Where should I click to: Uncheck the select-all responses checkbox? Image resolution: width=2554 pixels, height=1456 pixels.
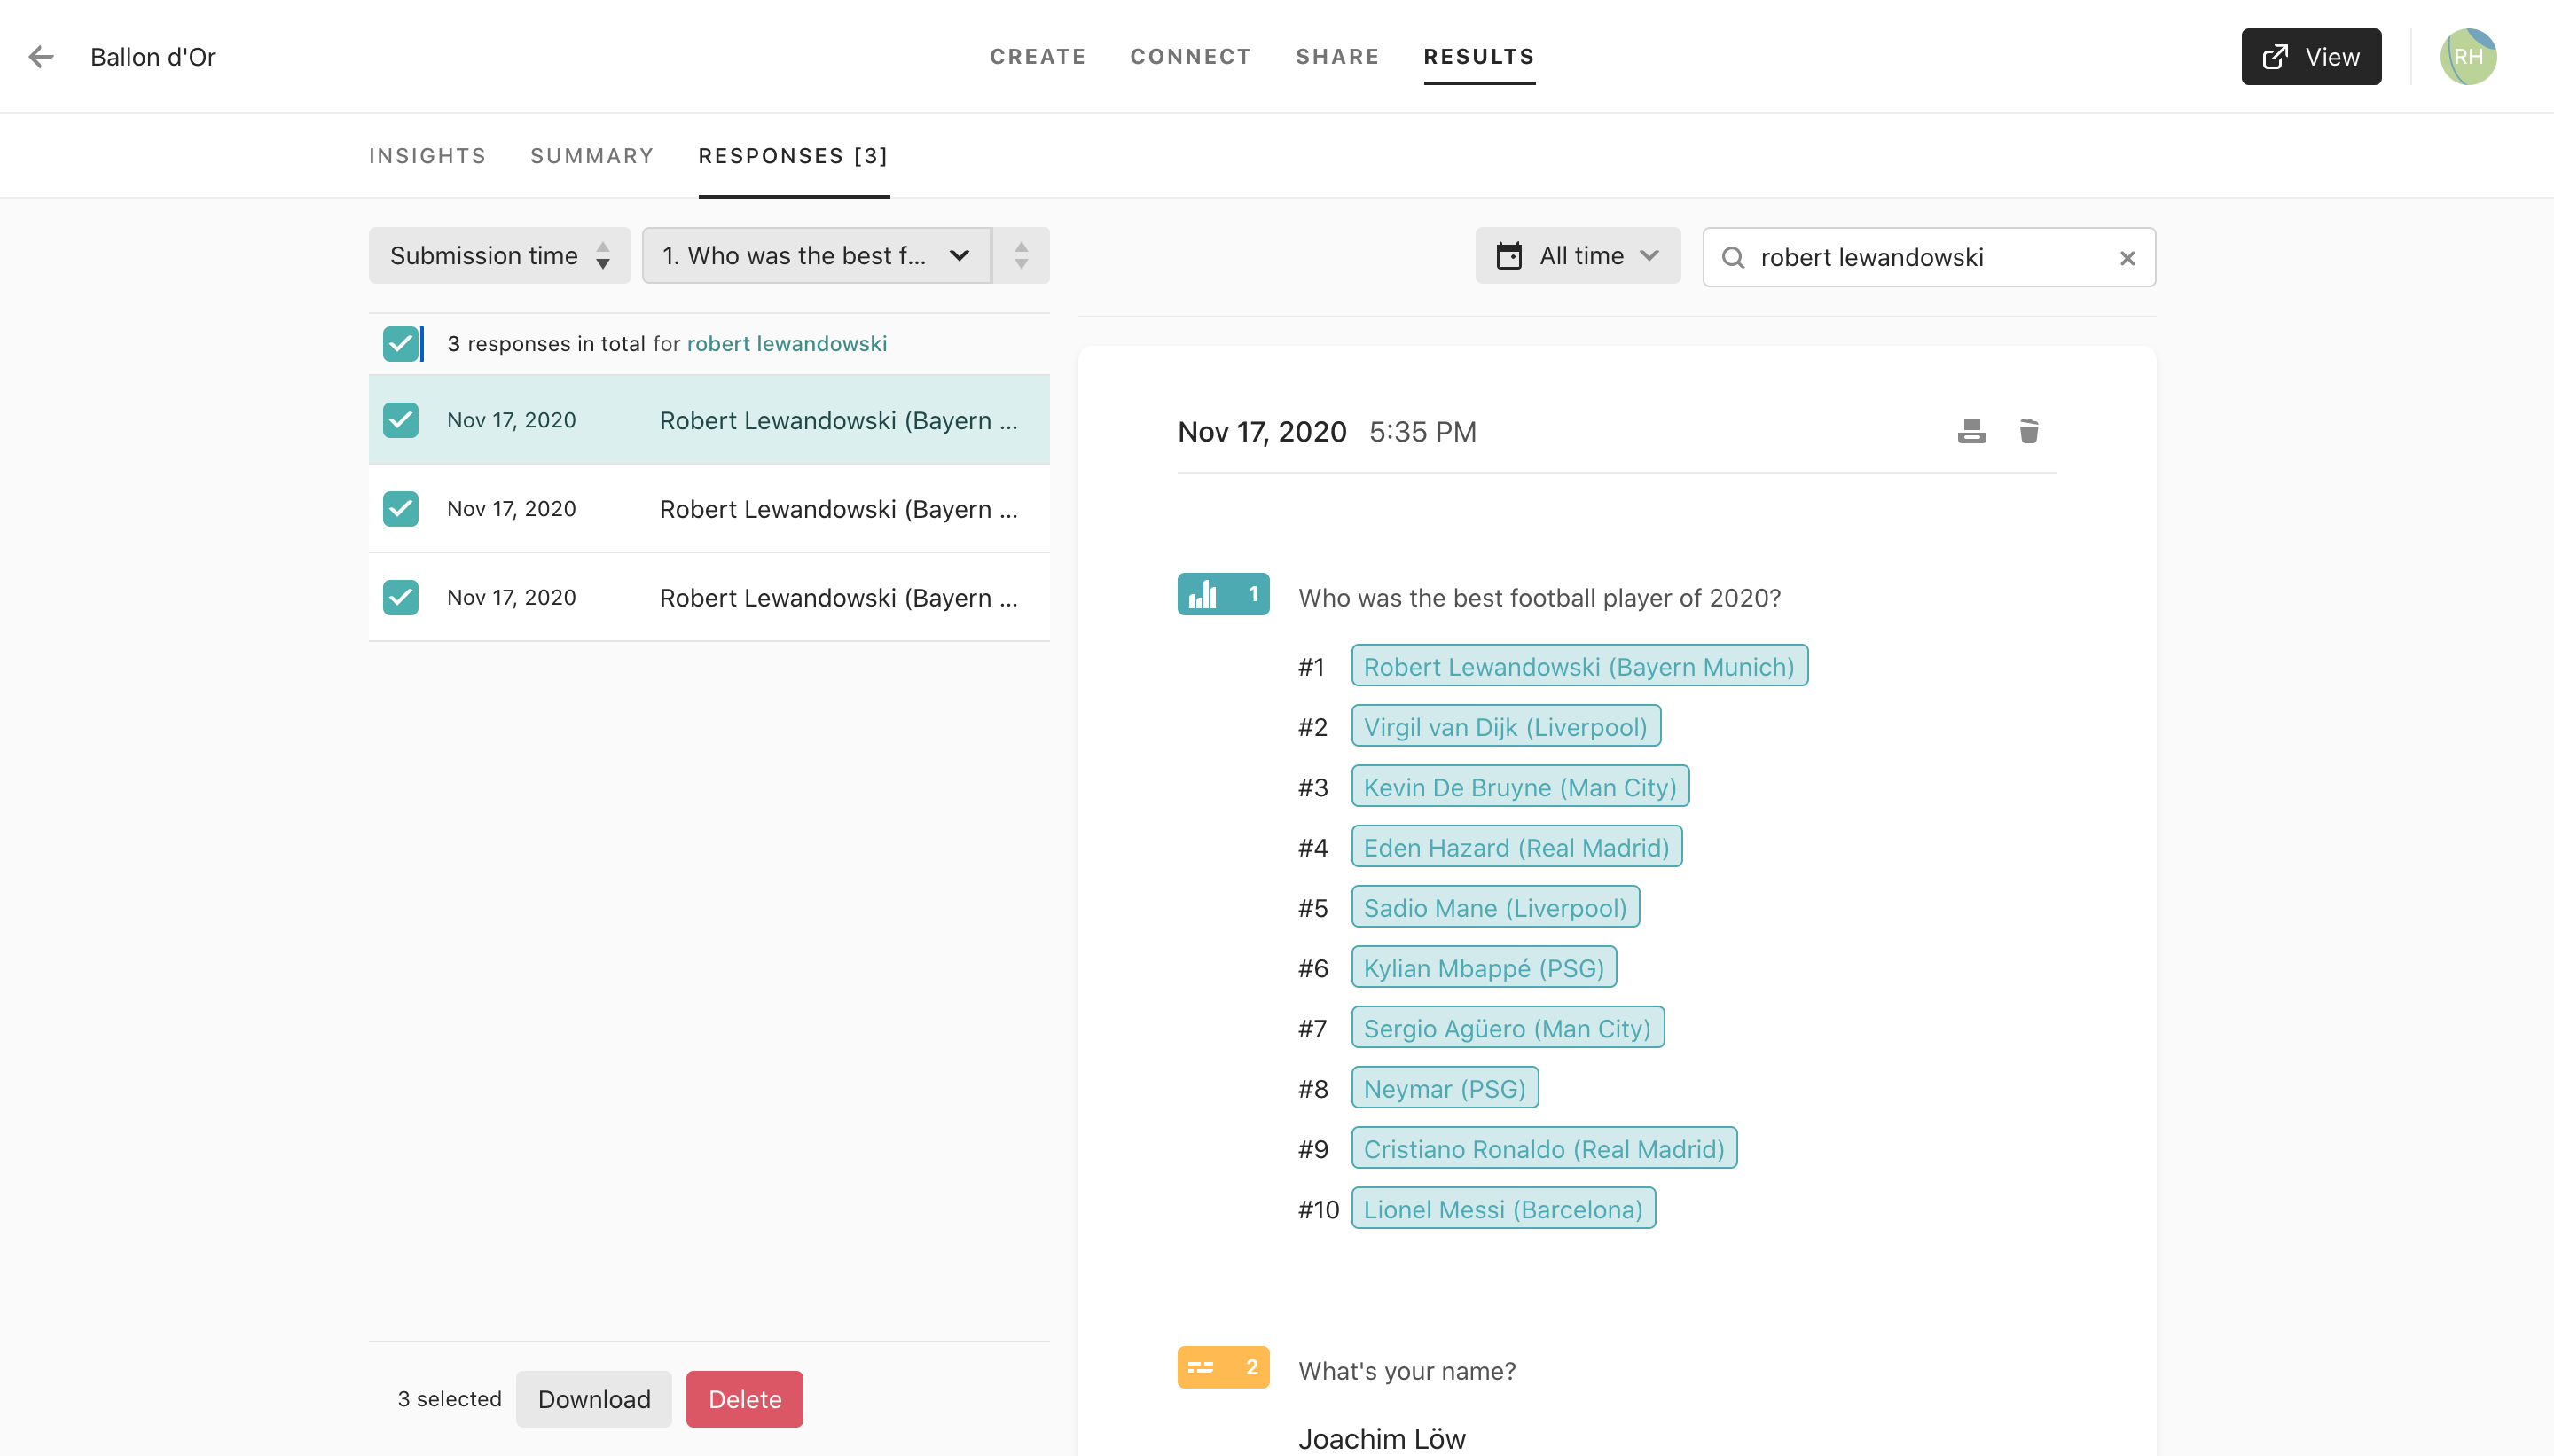401,343
